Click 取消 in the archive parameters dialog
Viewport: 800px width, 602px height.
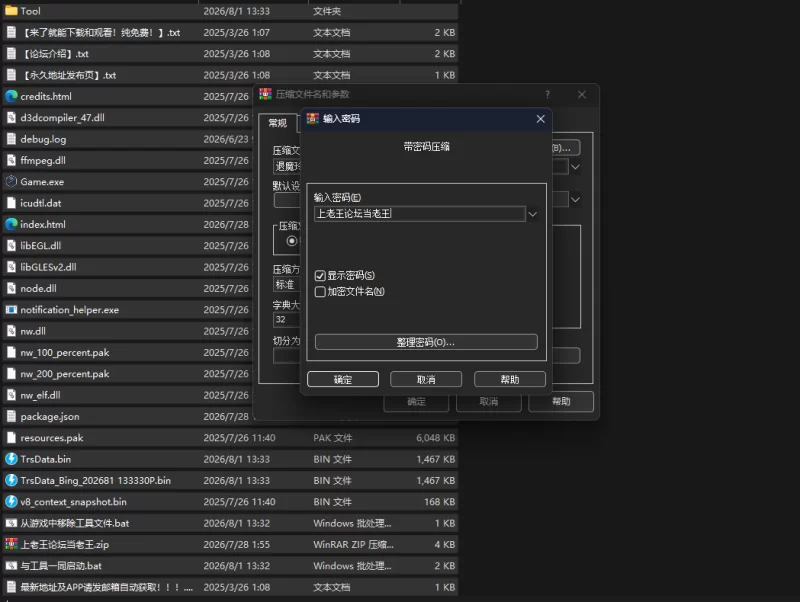coord(489,402)
